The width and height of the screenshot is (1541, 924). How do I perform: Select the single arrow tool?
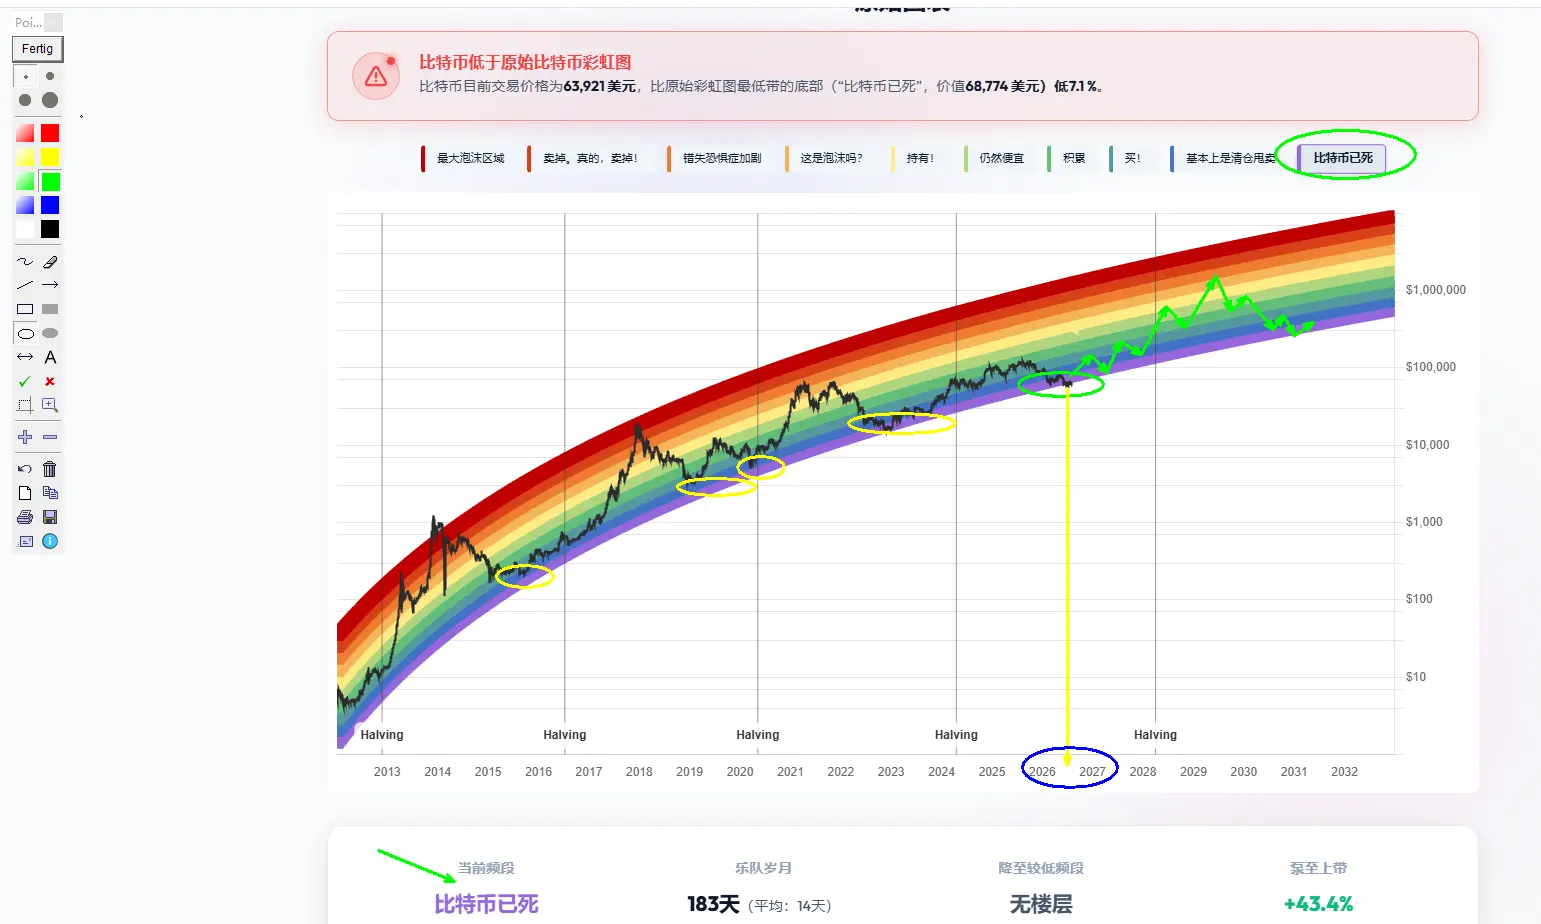(x=50, y=285)
